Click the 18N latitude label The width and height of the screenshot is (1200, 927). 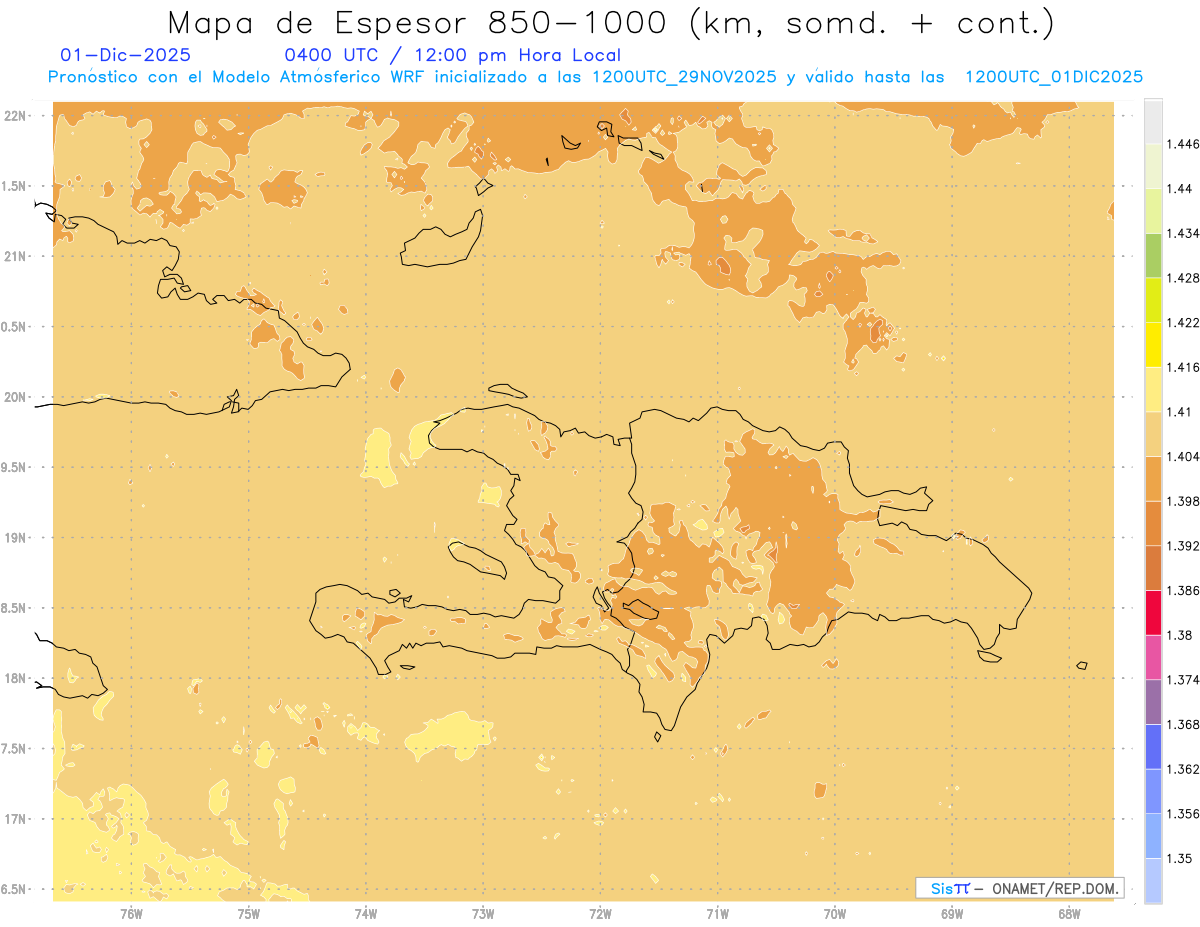click(15, 678)
